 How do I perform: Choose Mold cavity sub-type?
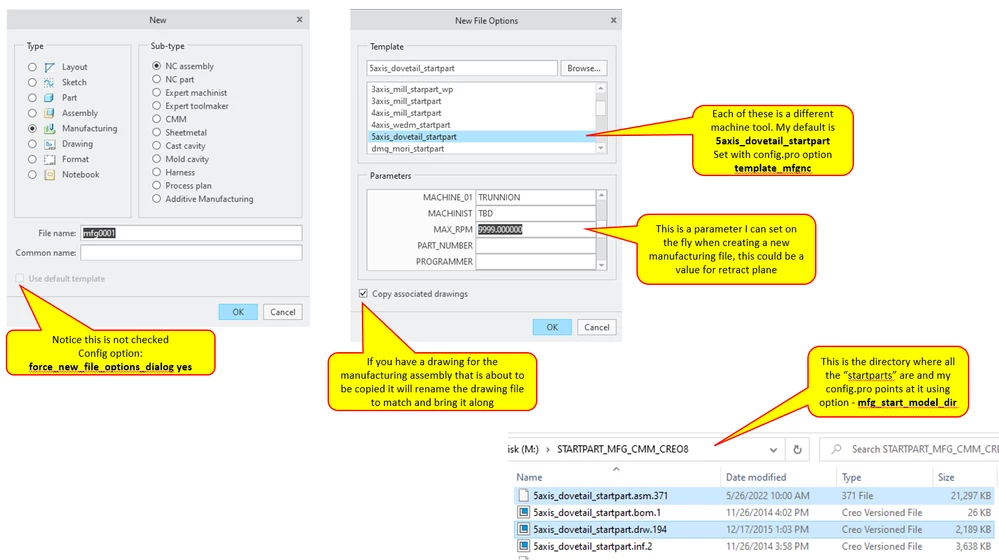pyautogui.click(x=156, y=159)
